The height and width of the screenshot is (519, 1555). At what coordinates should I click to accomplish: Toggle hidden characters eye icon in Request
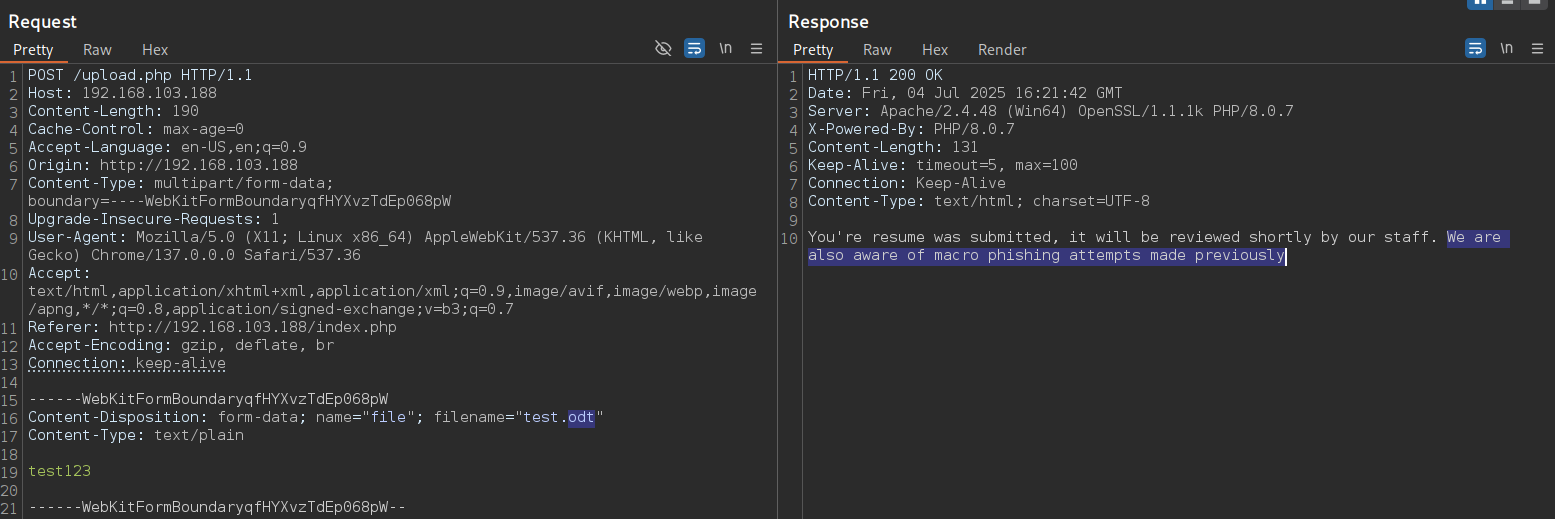pyautogui.click(x=662, y=48)
